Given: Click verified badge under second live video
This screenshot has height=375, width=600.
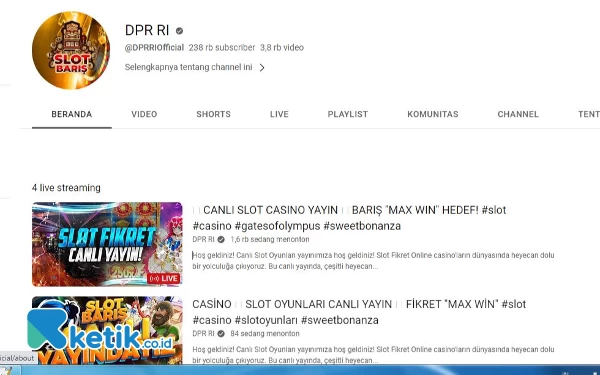Looking at the screenshot, I should pos(221,334).
